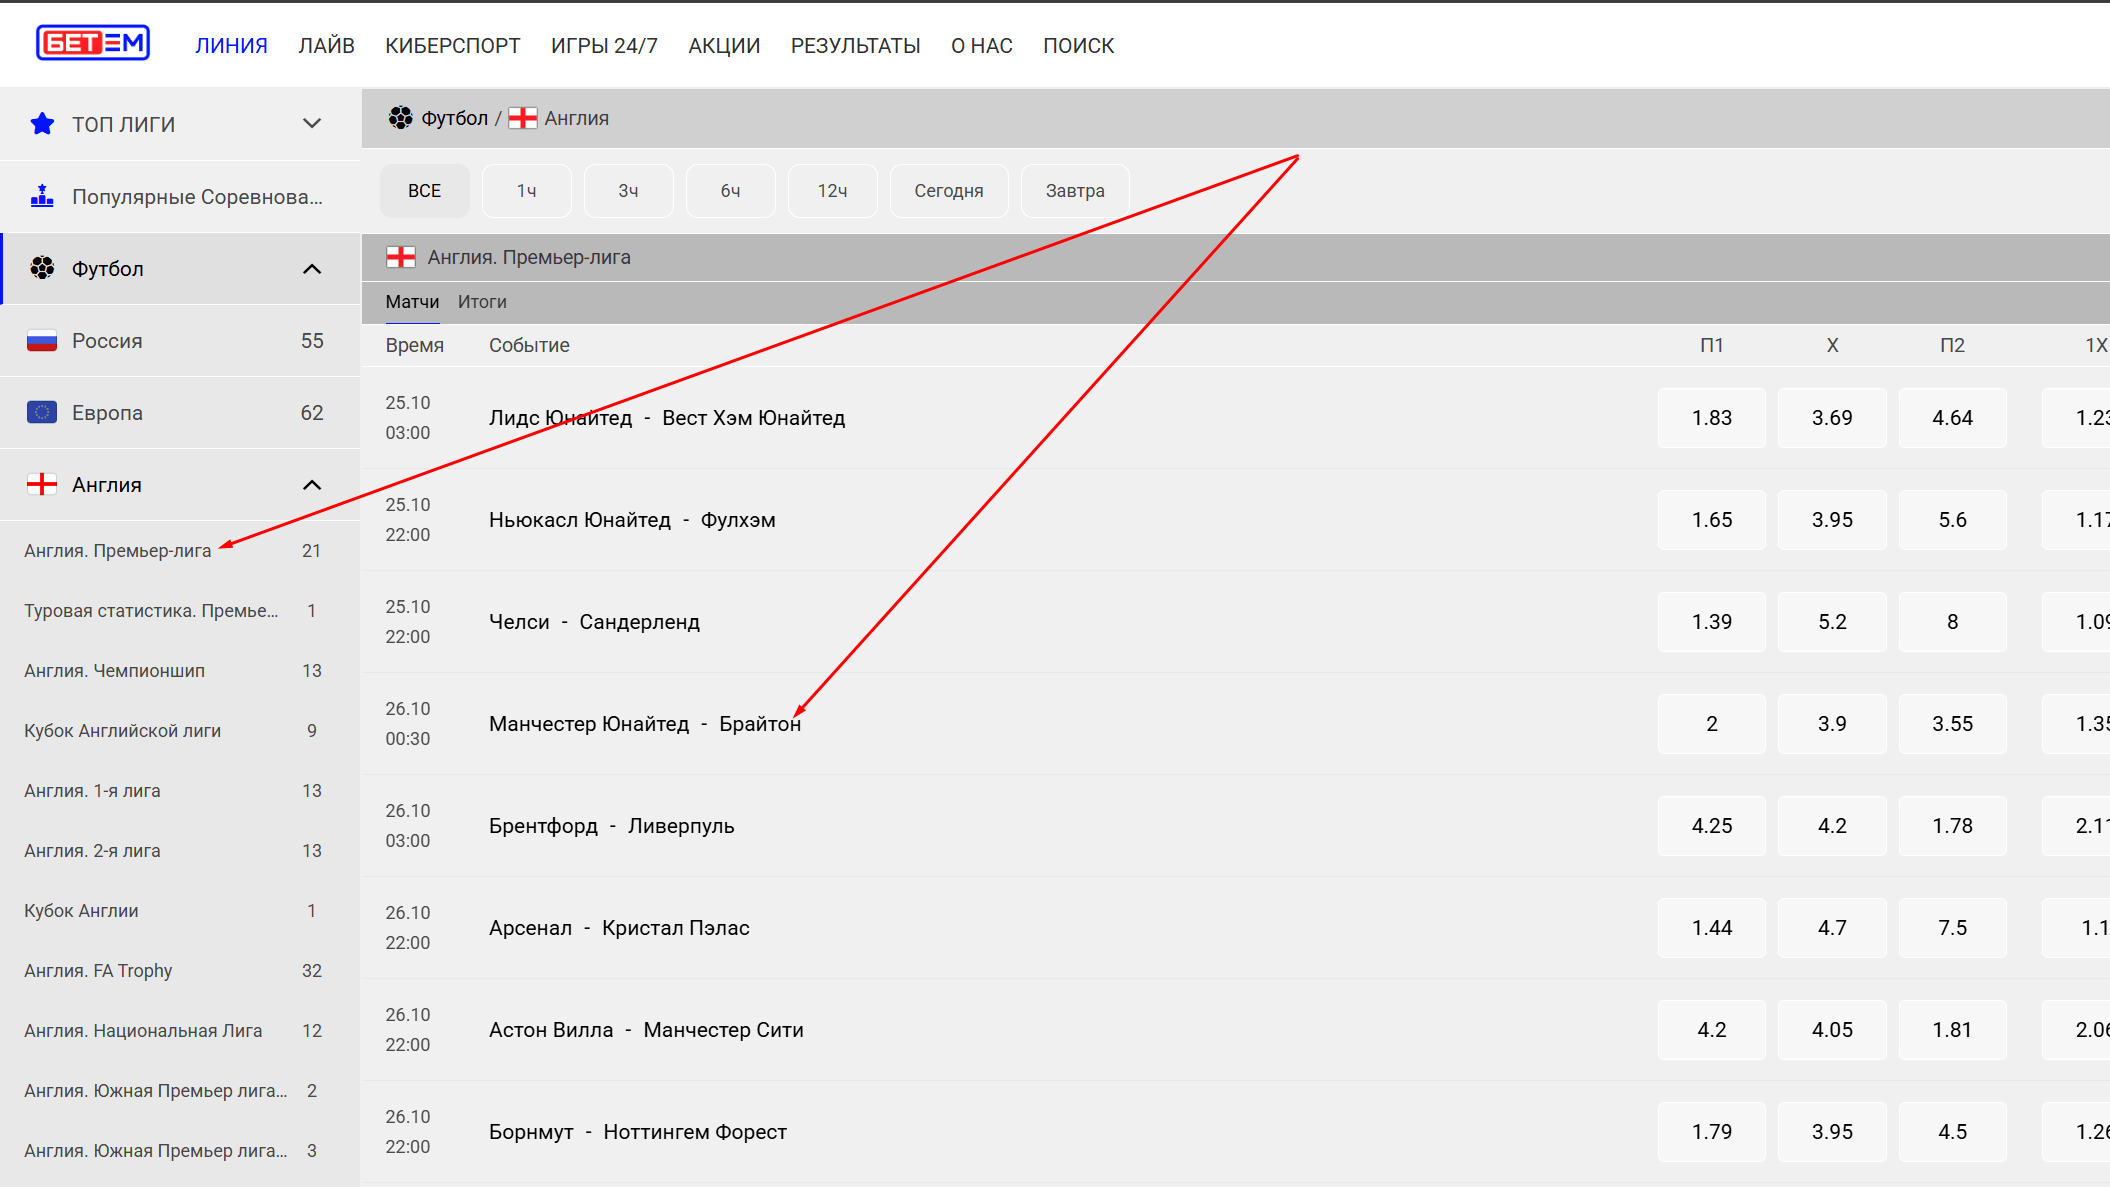The width and height of the screenshot is (2110, 1187).
Task: Click the podium icon for Популярные Соревнования
Action: (42, 196)
